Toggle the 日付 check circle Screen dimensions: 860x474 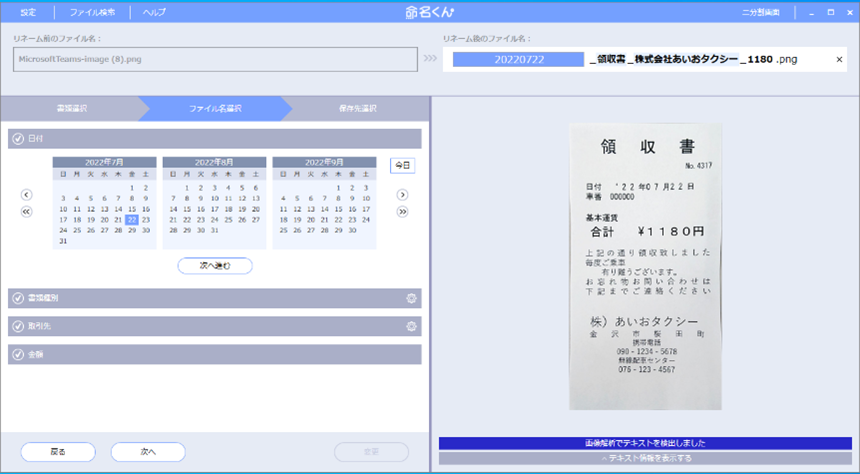(x=18, y=138)
